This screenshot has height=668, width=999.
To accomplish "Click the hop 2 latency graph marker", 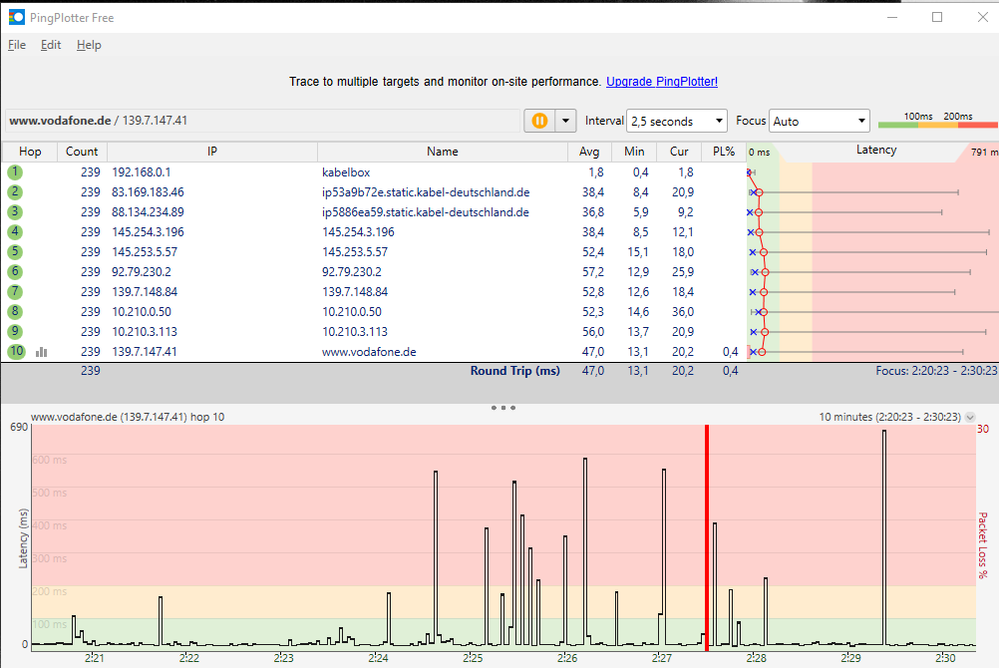I will pyautogui.click(x=758, y=192).
